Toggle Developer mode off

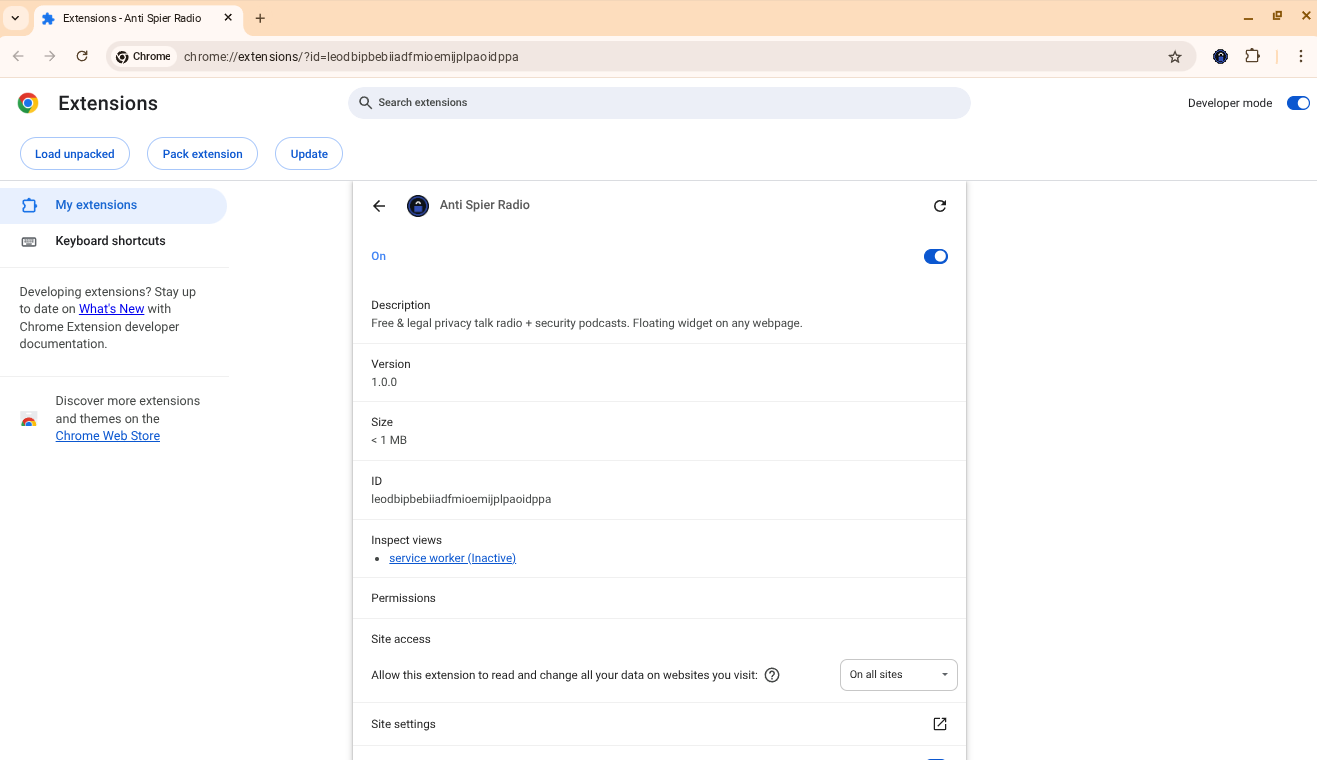click(1298, 103)
